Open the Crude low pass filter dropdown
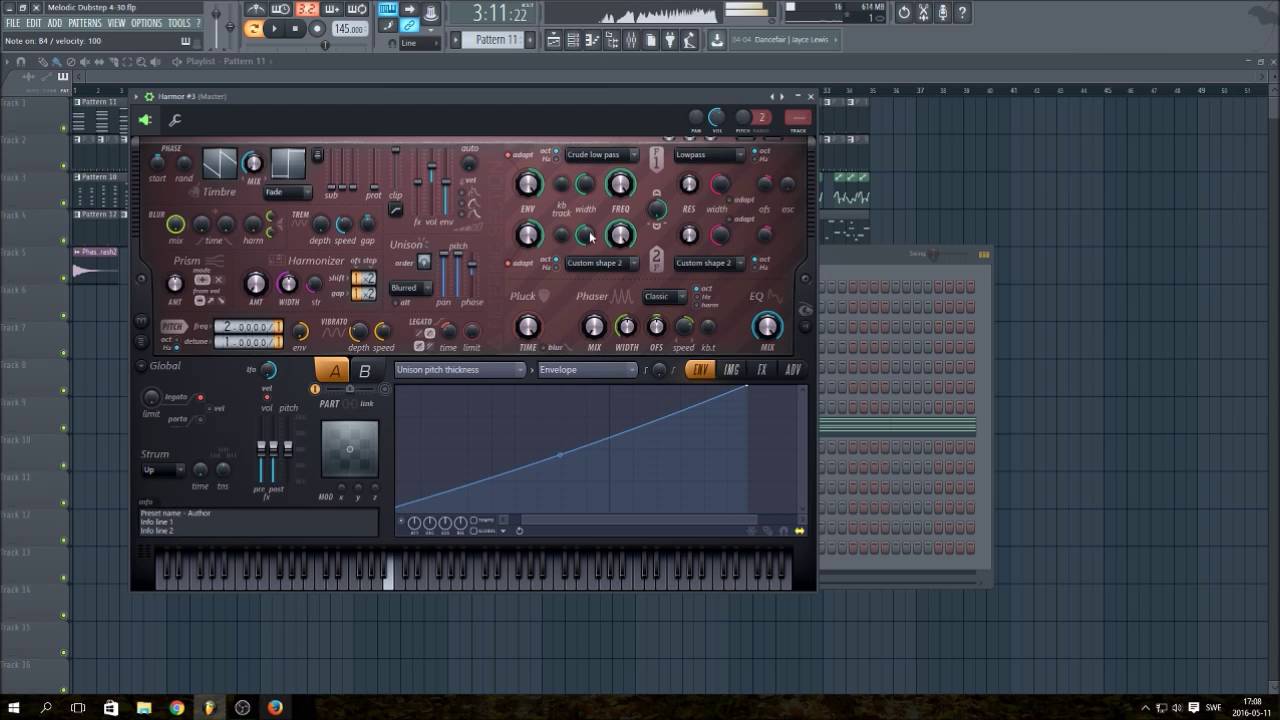This screenshot has width=1280, height=720. tap(601, 155)
